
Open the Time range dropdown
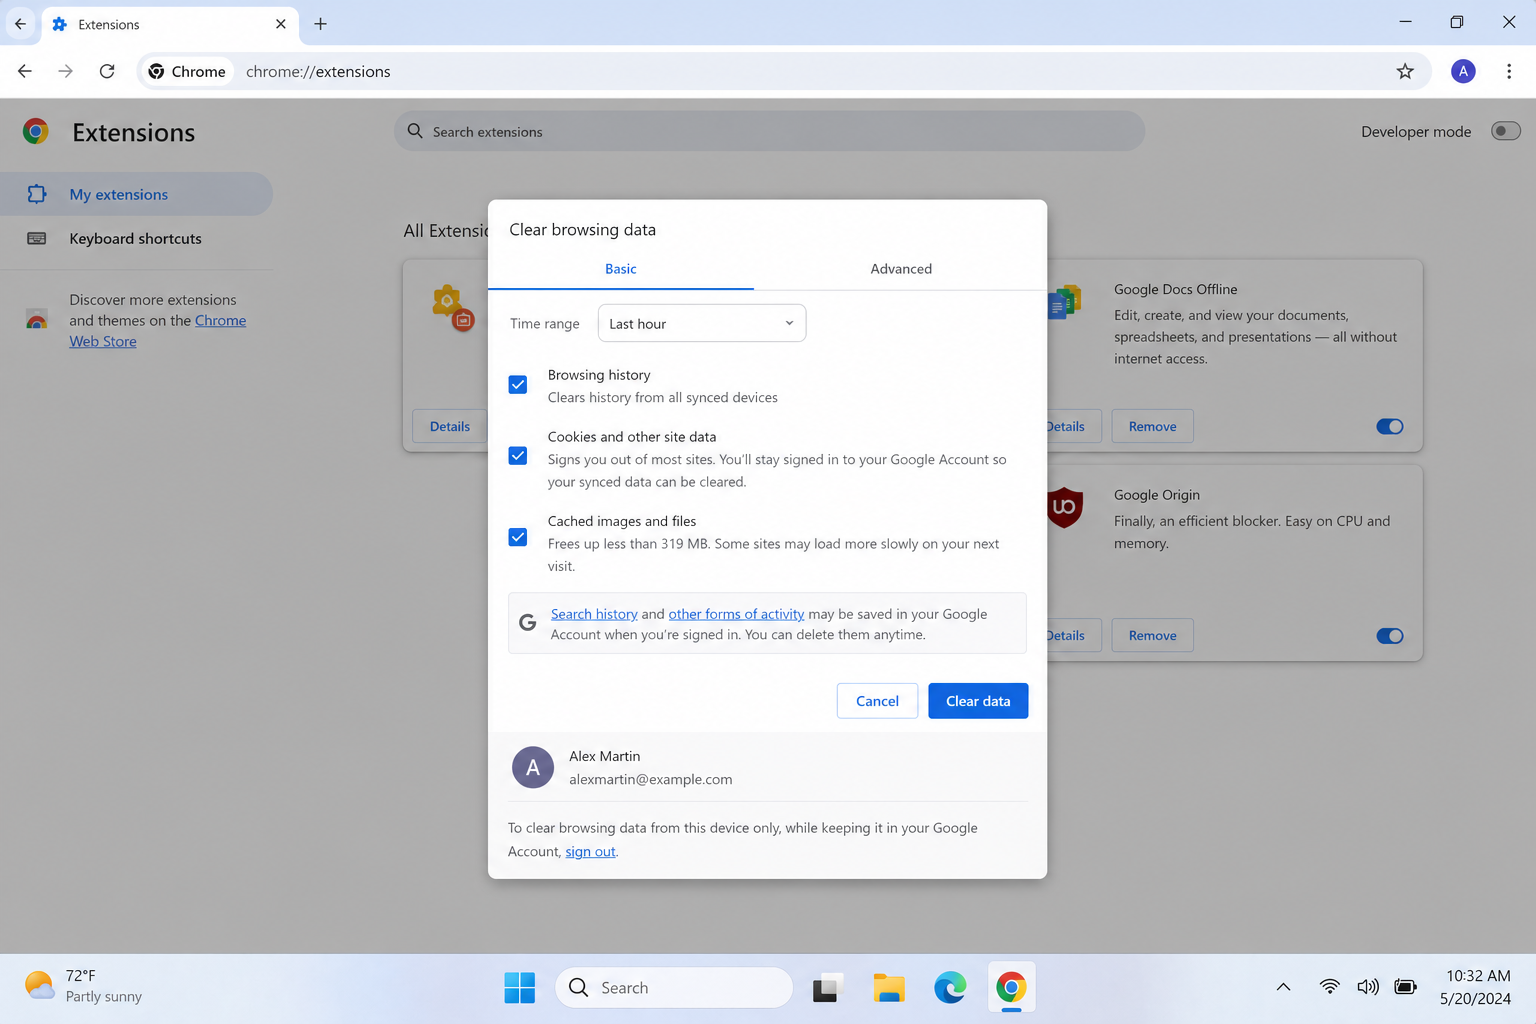[x=701, y=323]
